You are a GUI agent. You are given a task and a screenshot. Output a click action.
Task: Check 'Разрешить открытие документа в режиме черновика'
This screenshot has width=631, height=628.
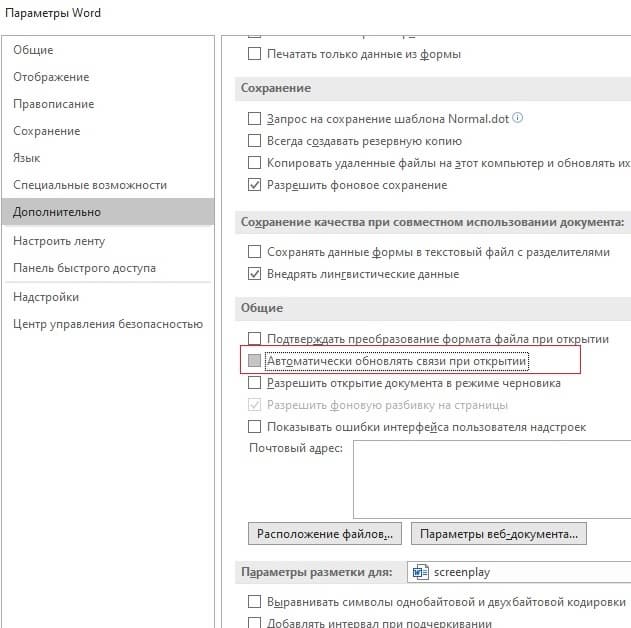point(255,383)
